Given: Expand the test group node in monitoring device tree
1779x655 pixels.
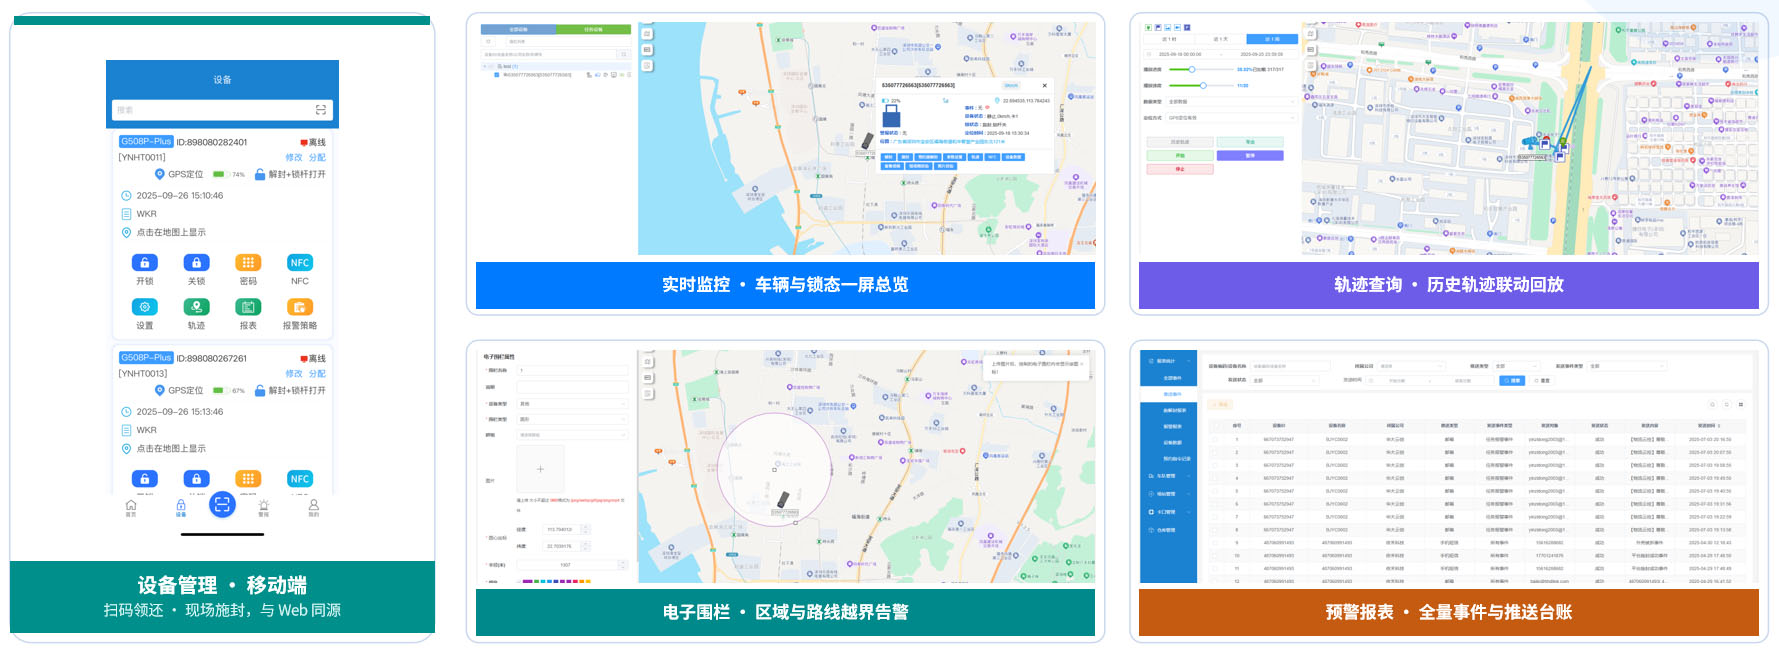Looking at the screenshot, I should pos(485,66).
